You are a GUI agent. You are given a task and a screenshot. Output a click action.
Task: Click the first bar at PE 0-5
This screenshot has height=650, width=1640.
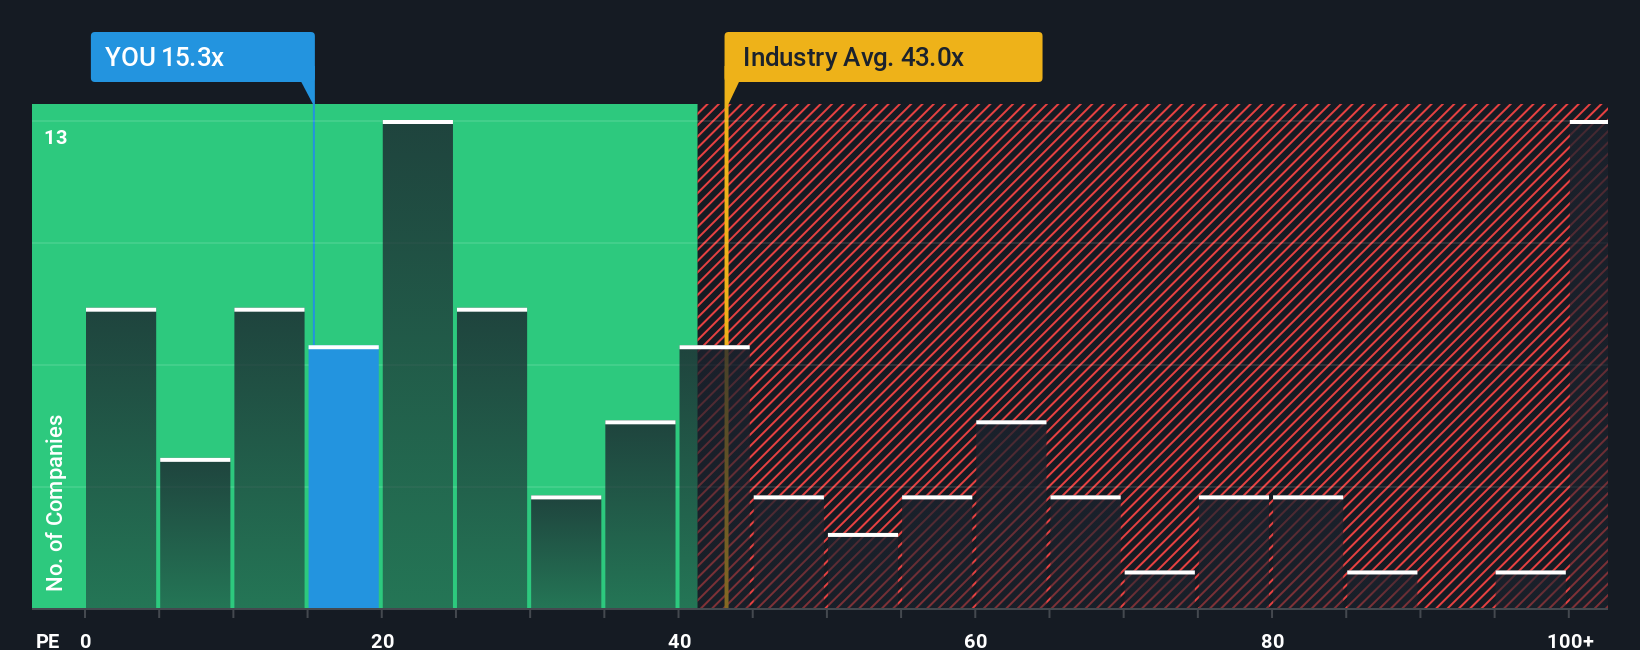click(121, 458)
